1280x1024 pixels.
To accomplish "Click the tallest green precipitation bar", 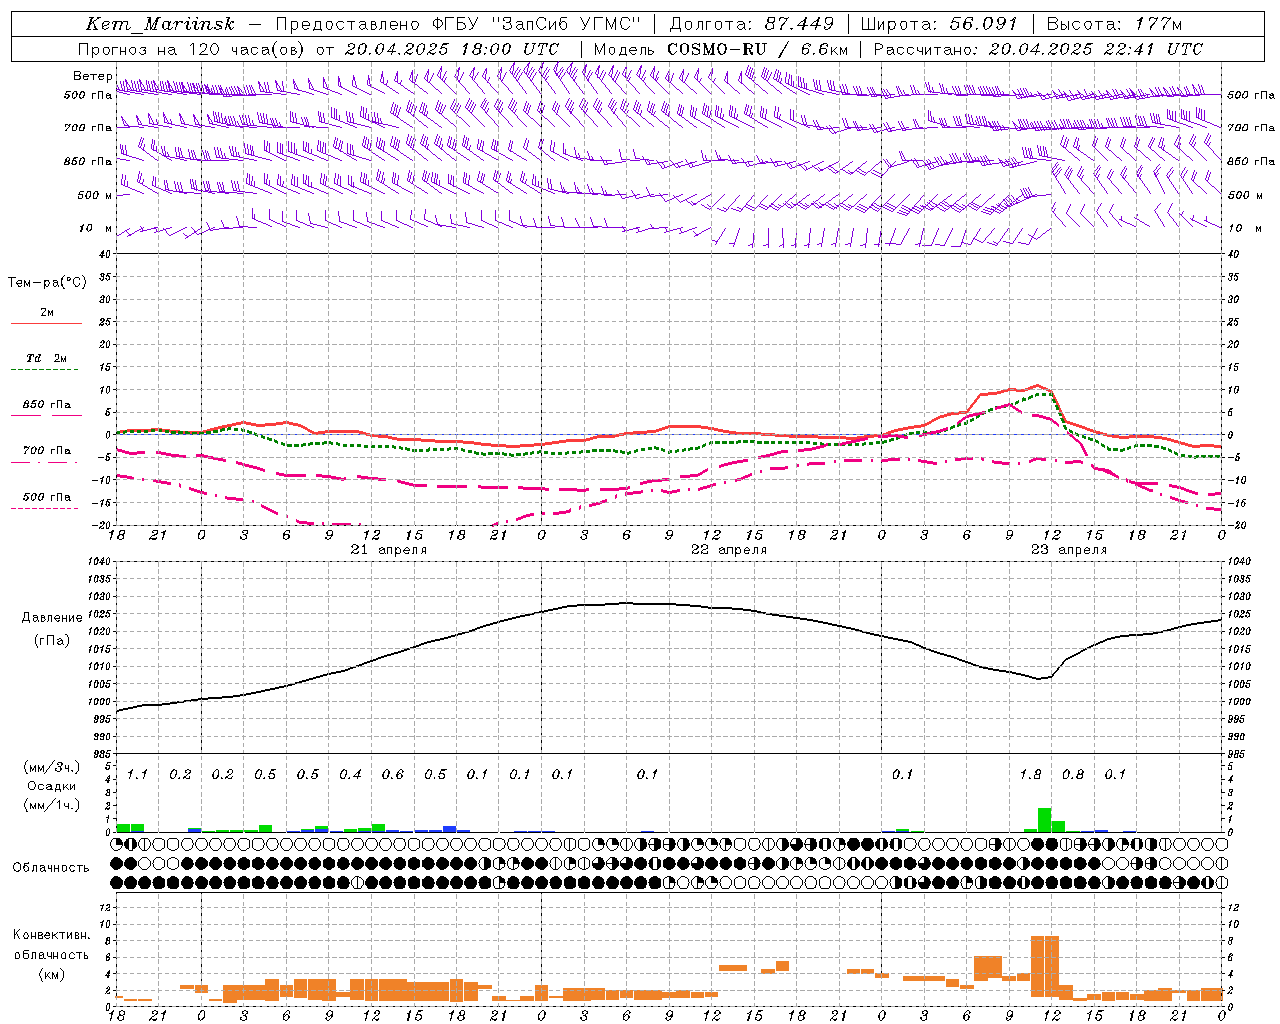I will pos(1044,820).
